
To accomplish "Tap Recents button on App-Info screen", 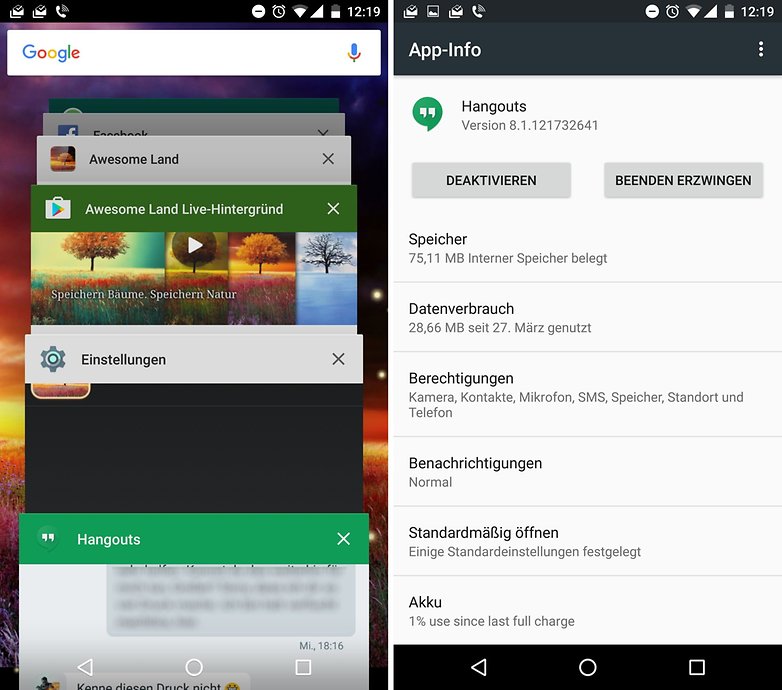I will [x=697, y=667].
